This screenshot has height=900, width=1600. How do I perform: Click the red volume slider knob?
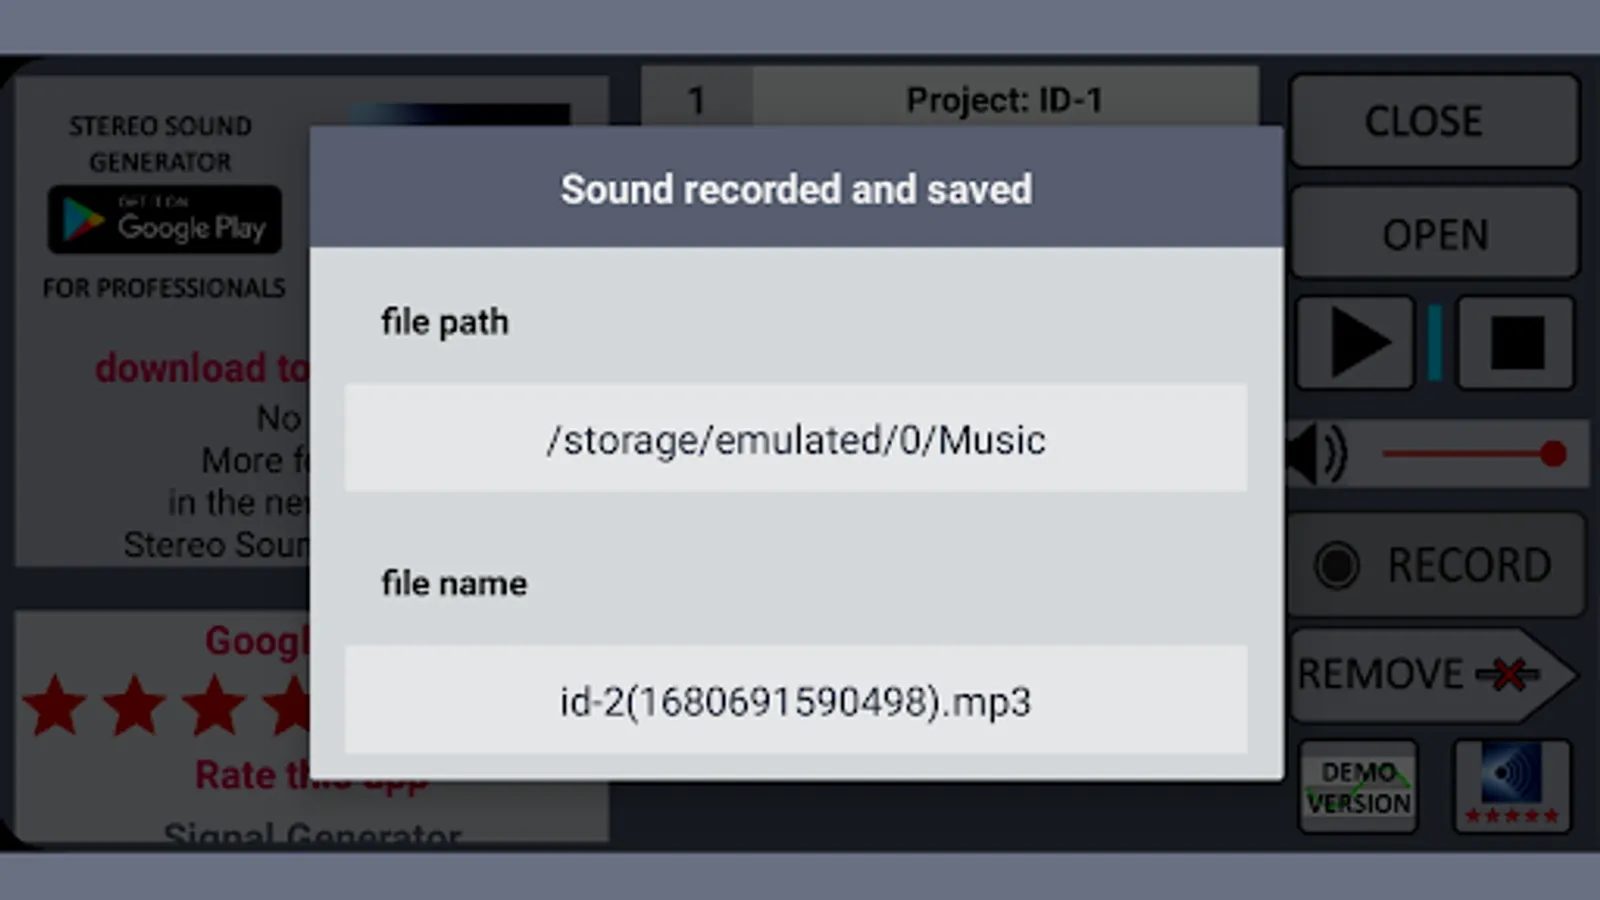pos(1552,454)
